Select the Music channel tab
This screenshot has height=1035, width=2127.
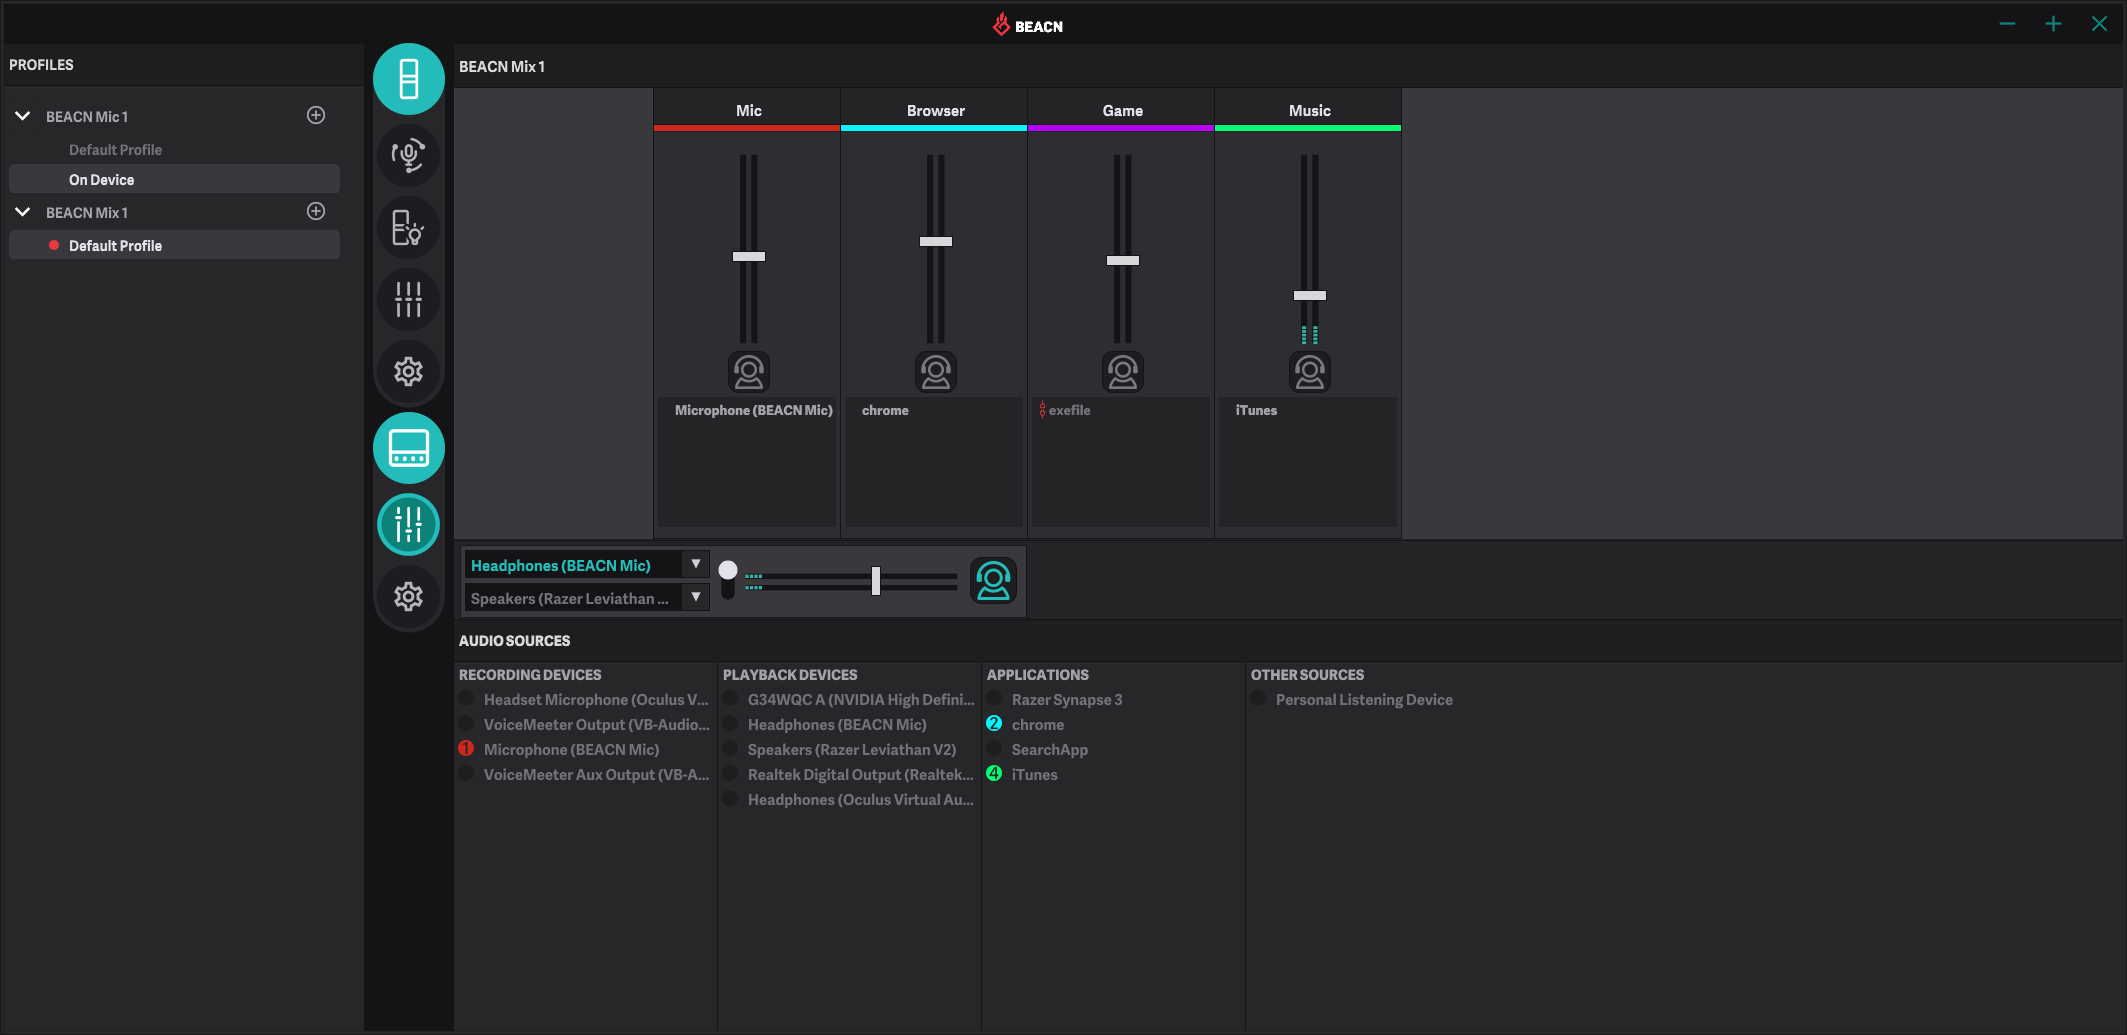point(1309,111)
